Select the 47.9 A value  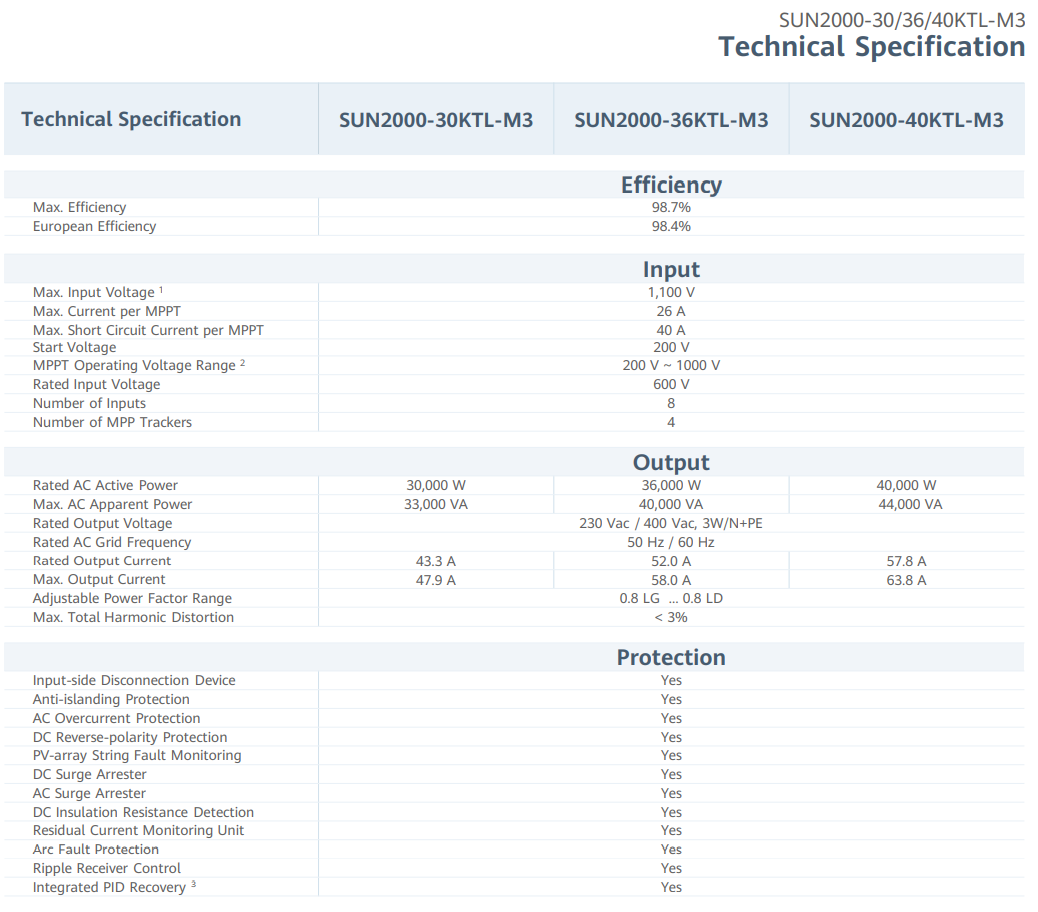tap(436, 580)
